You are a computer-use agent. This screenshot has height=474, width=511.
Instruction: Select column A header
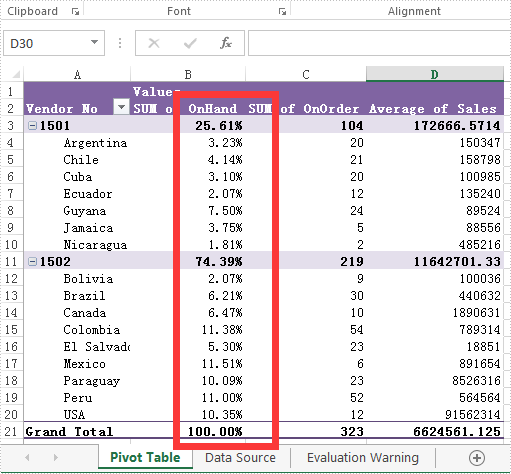[77, 74]
